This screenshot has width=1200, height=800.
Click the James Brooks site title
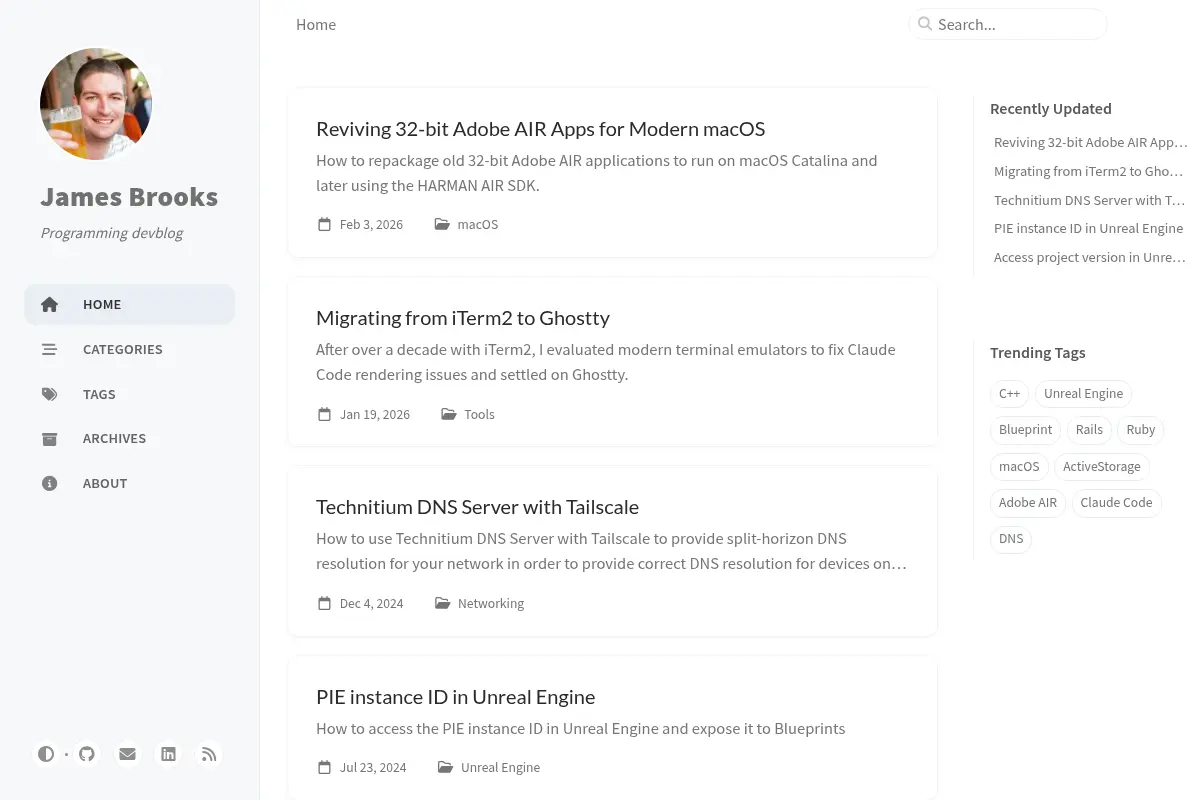click(x=129, y=197)
